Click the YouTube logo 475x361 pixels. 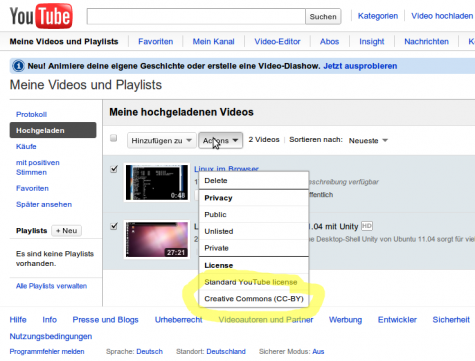(41, 16)
